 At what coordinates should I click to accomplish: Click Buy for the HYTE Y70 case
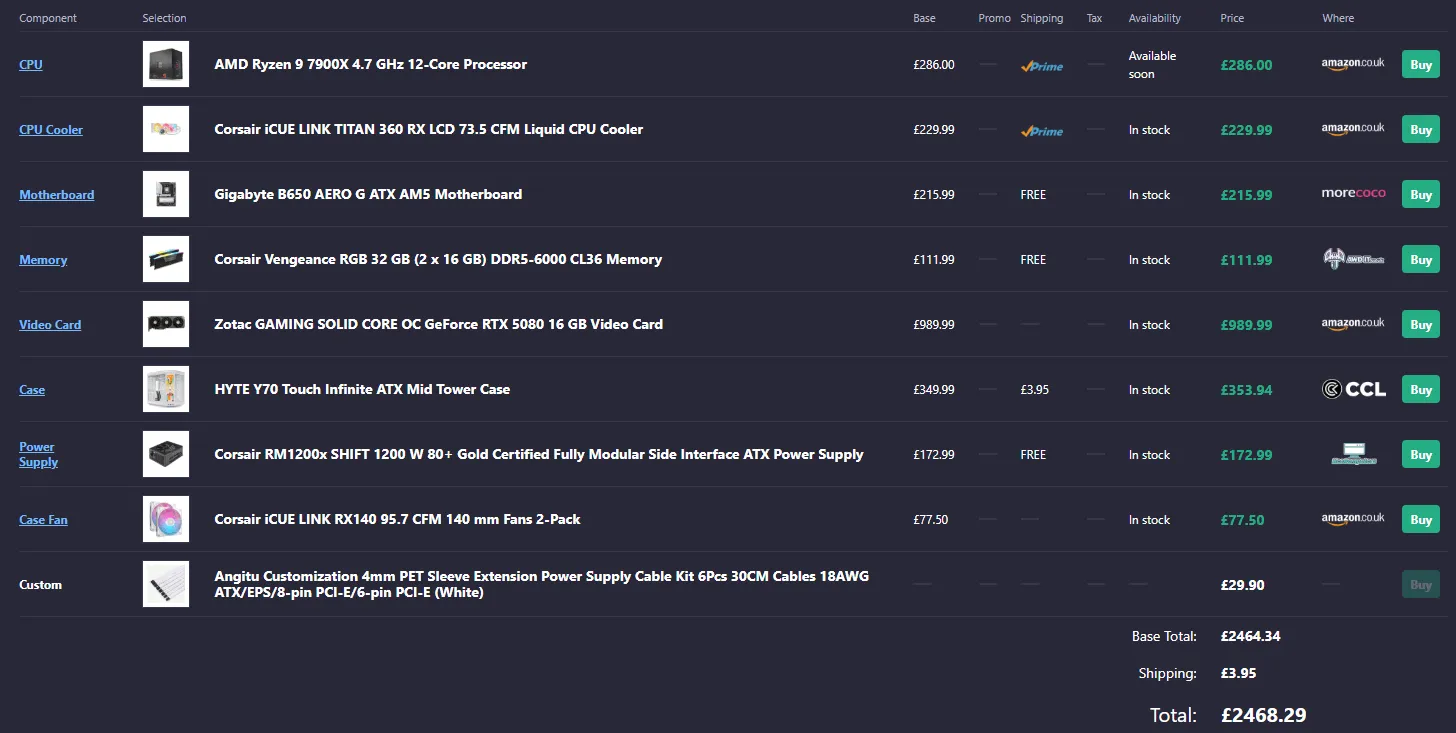(x=1421, y=390)
